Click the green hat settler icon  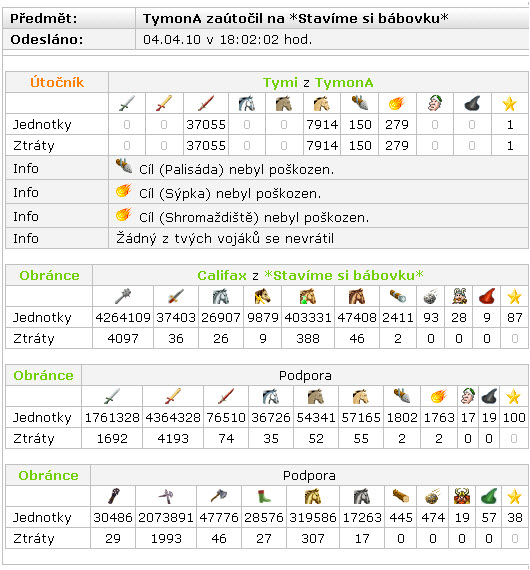click(489, 496)
